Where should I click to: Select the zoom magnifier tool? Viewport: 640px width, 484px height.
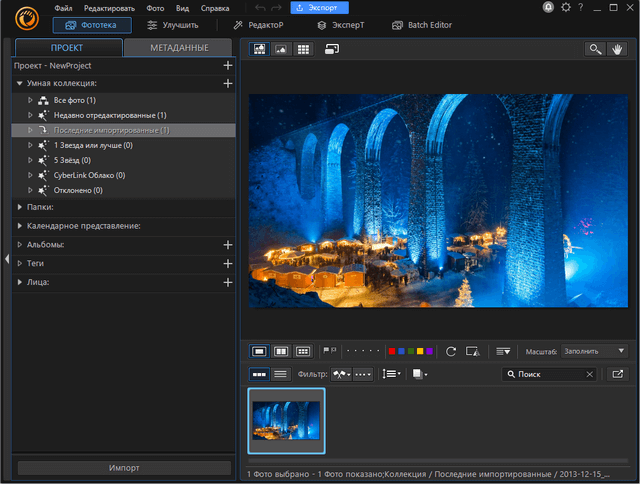click(596, 48)
